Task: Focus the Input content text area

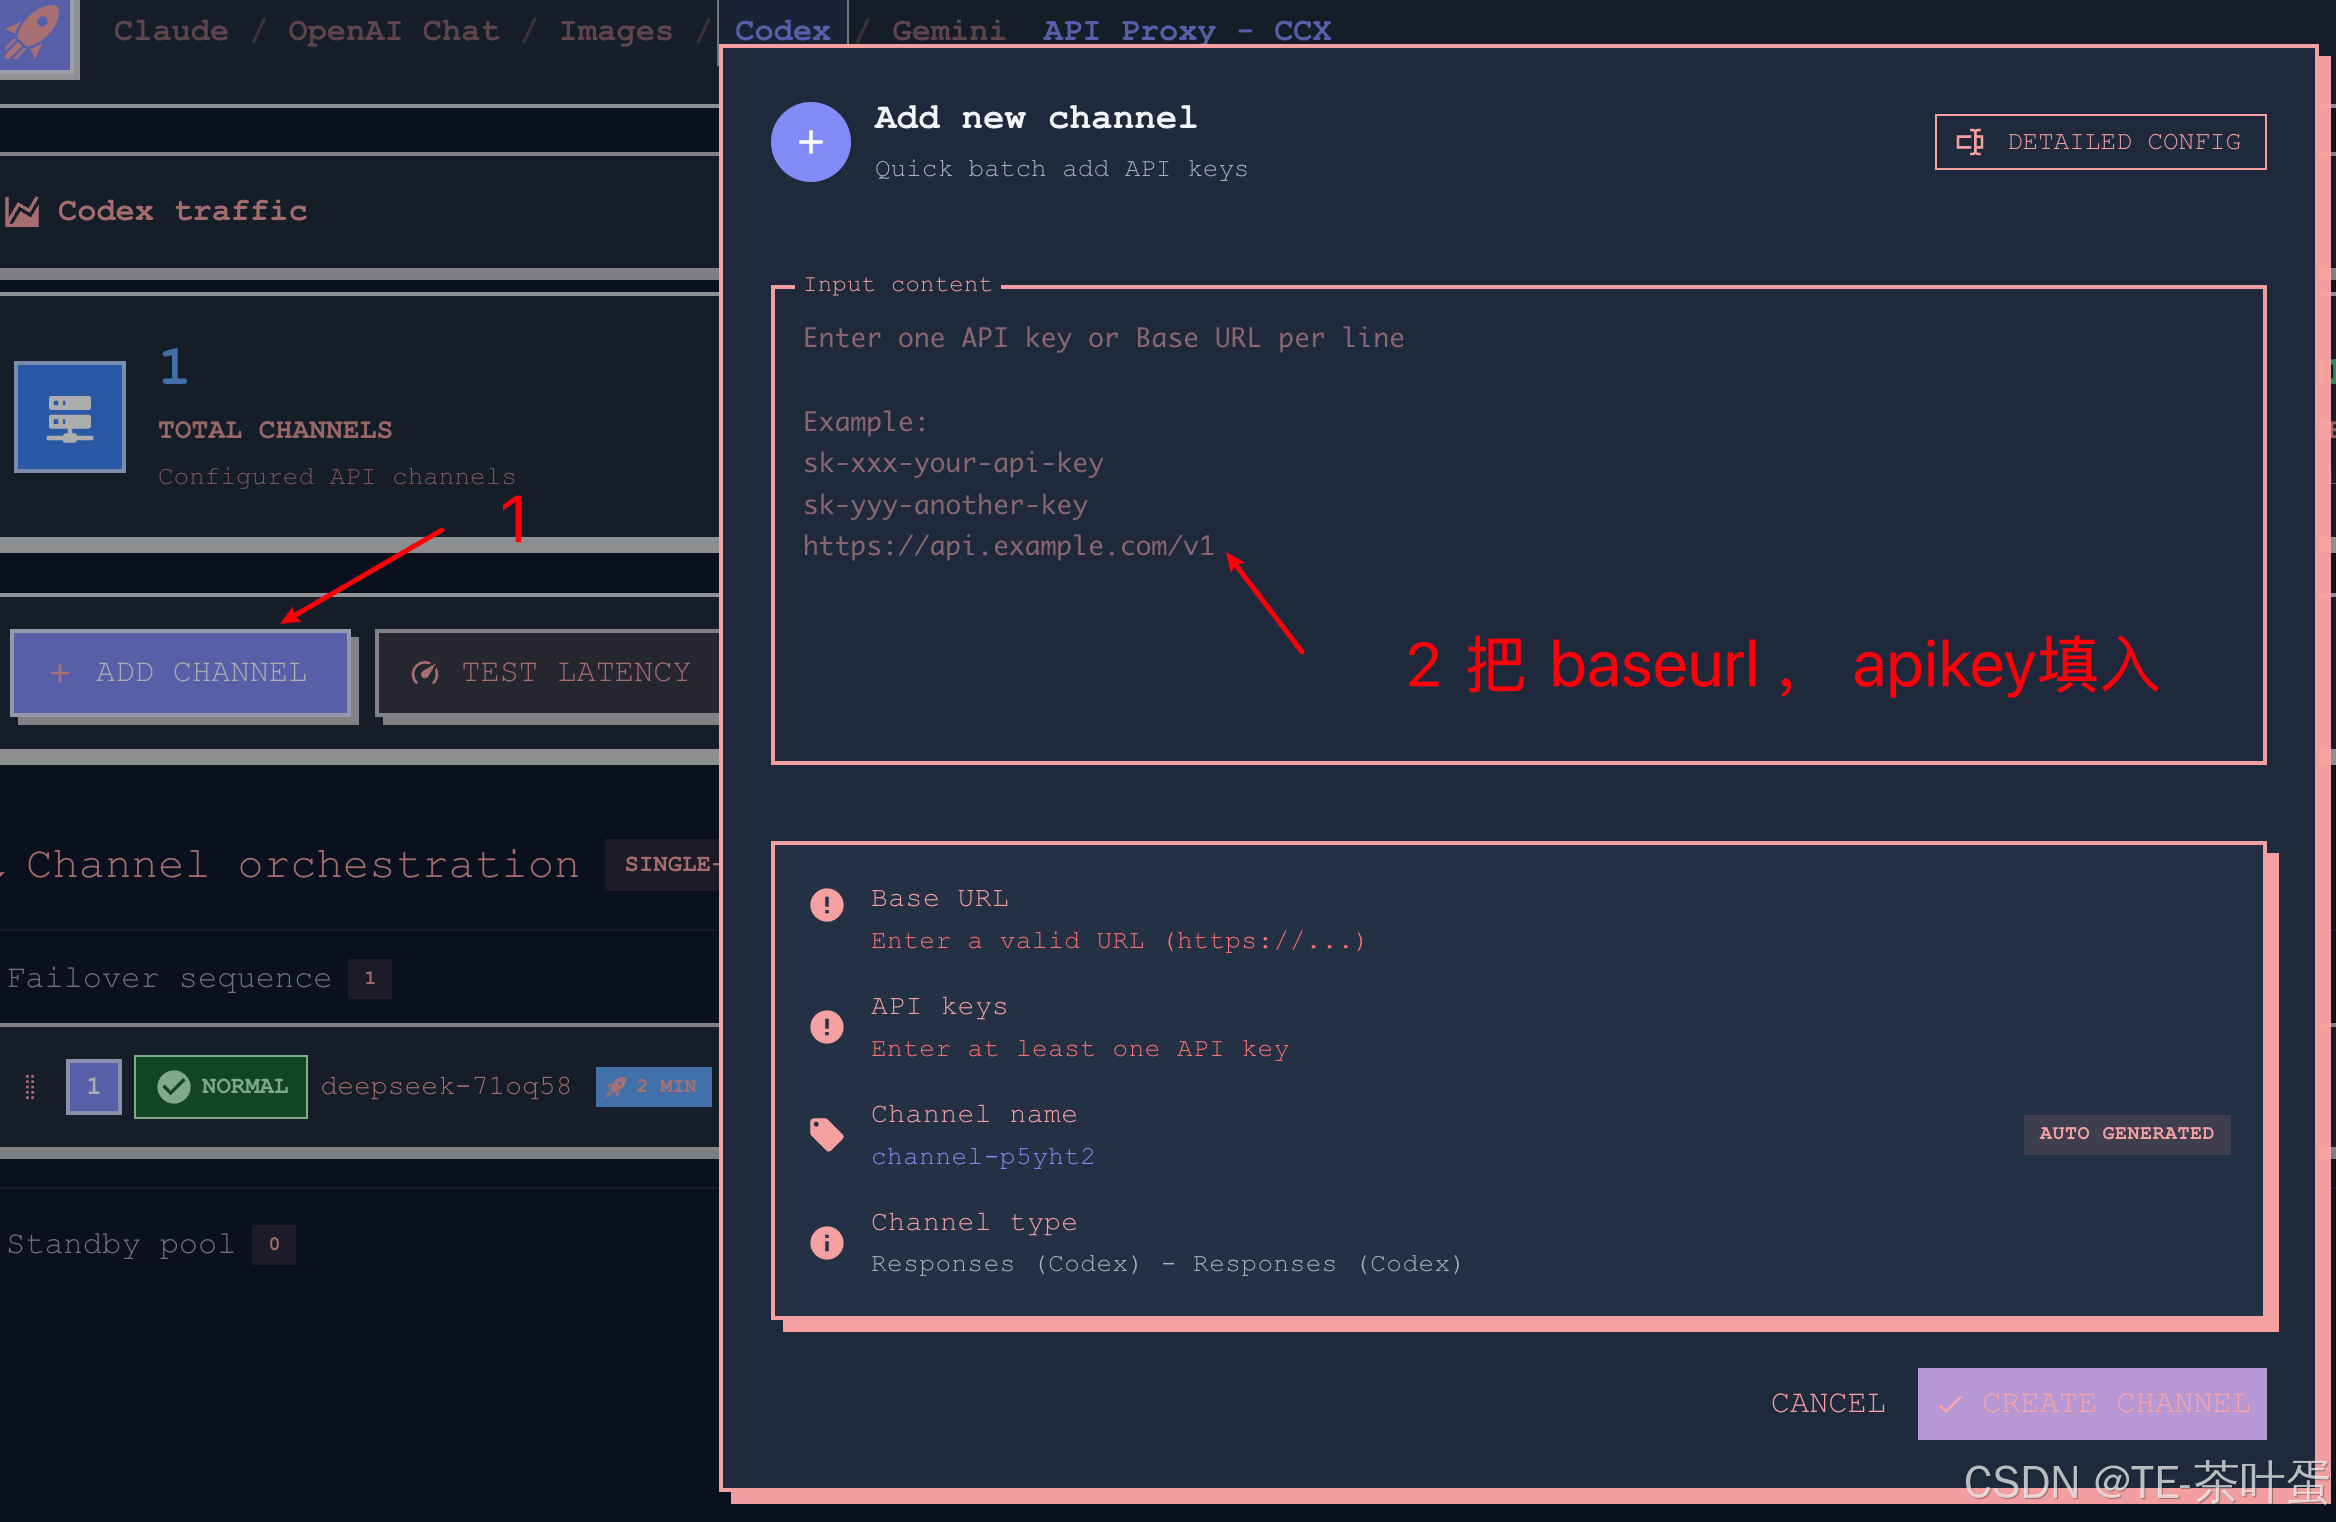Action: pos(1518,526)
